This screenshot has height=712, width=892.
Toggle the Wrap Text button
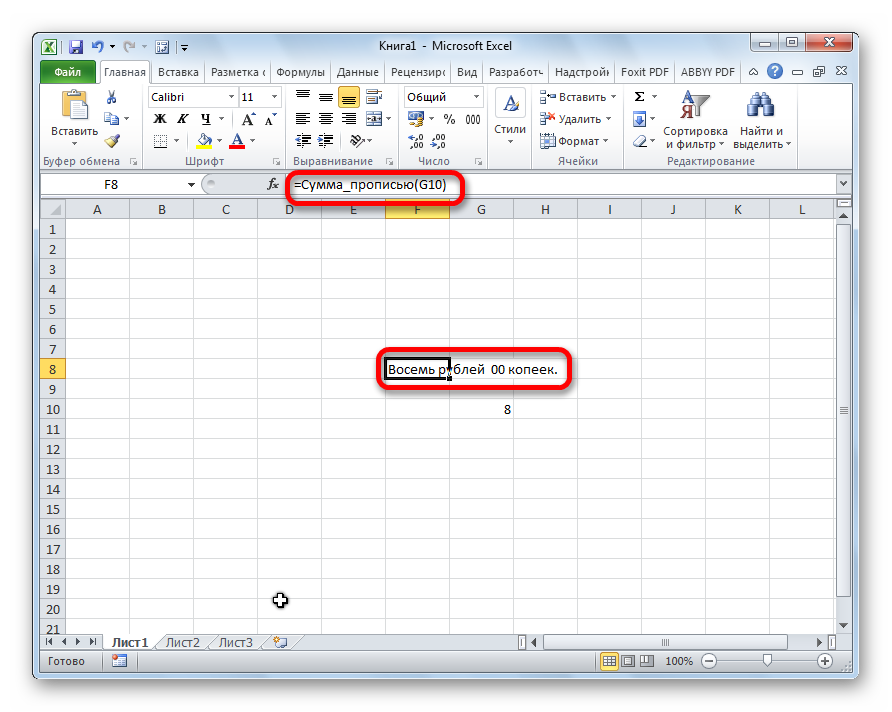click(x=375, y=97)
